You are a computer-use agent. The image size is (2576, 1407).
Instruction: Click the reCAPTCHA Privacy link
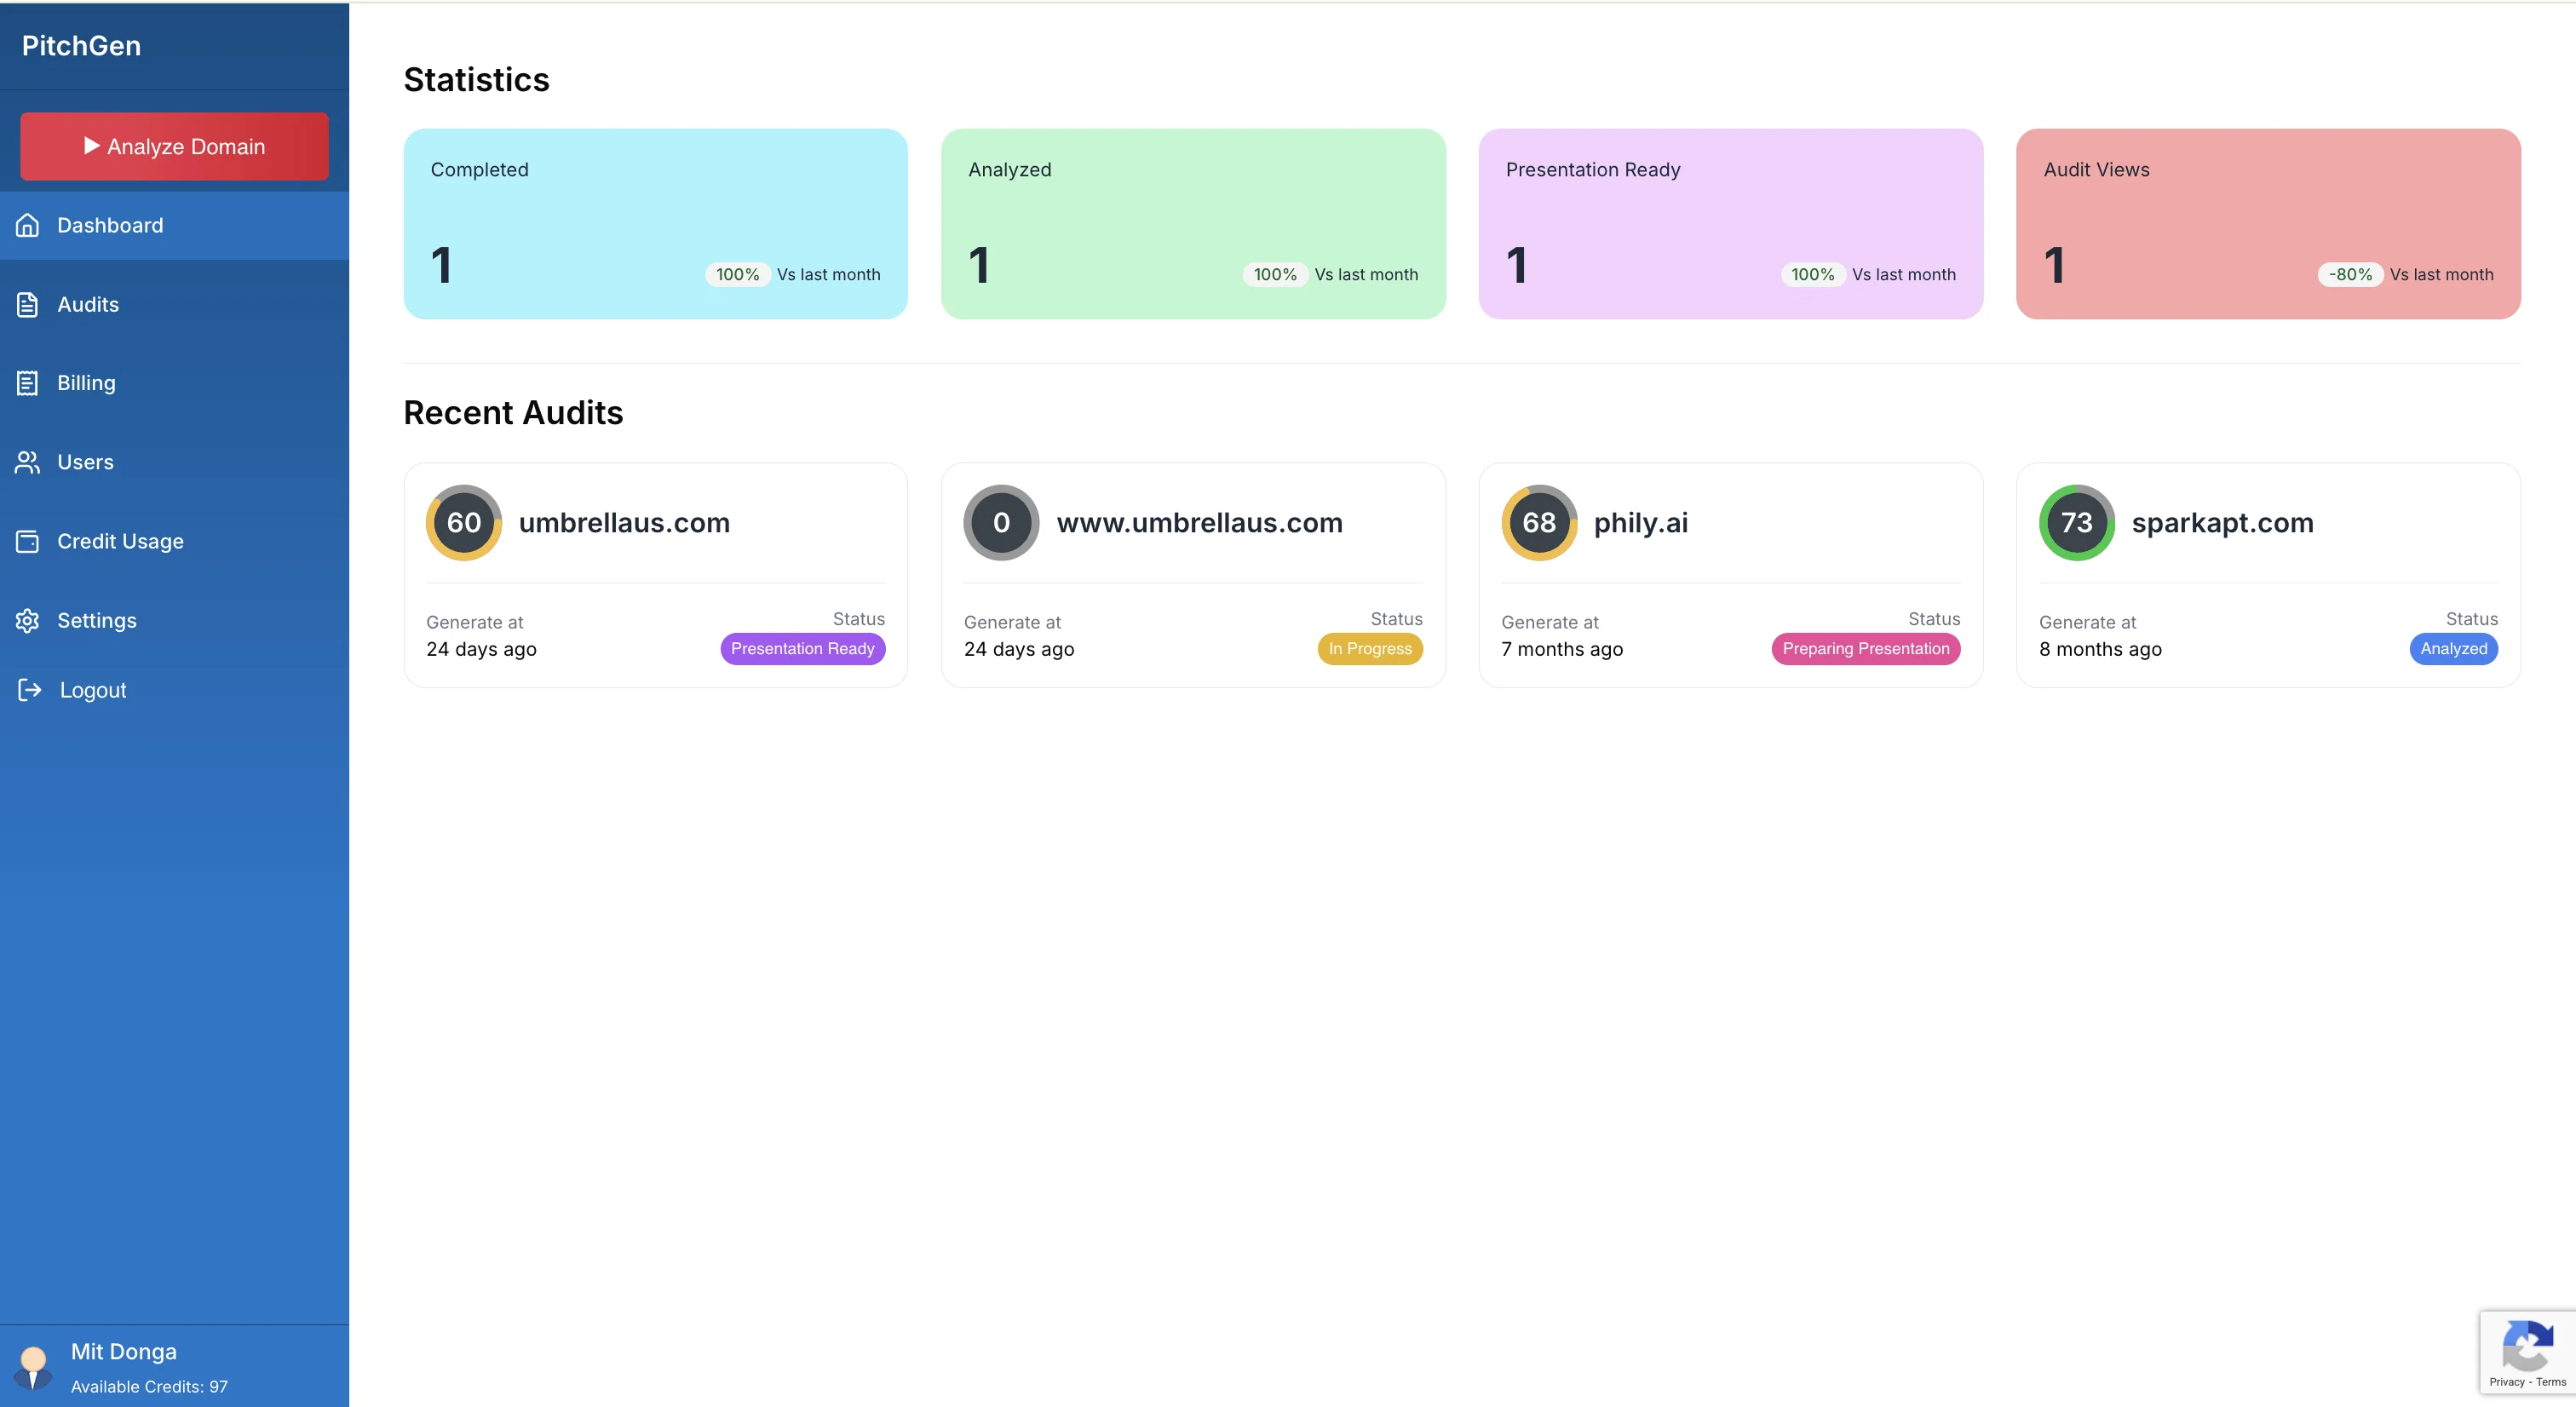[x=2506, y=1382]
